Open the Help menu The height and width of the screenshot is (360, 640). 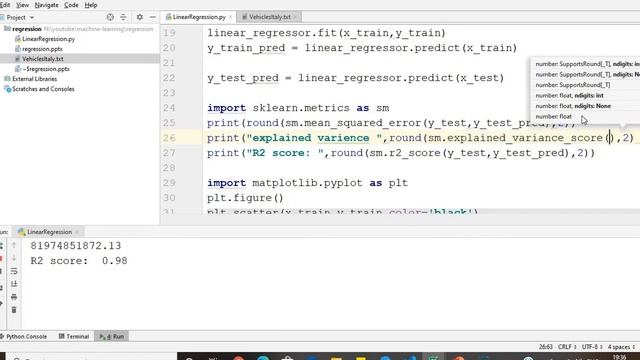click(91, 5)
